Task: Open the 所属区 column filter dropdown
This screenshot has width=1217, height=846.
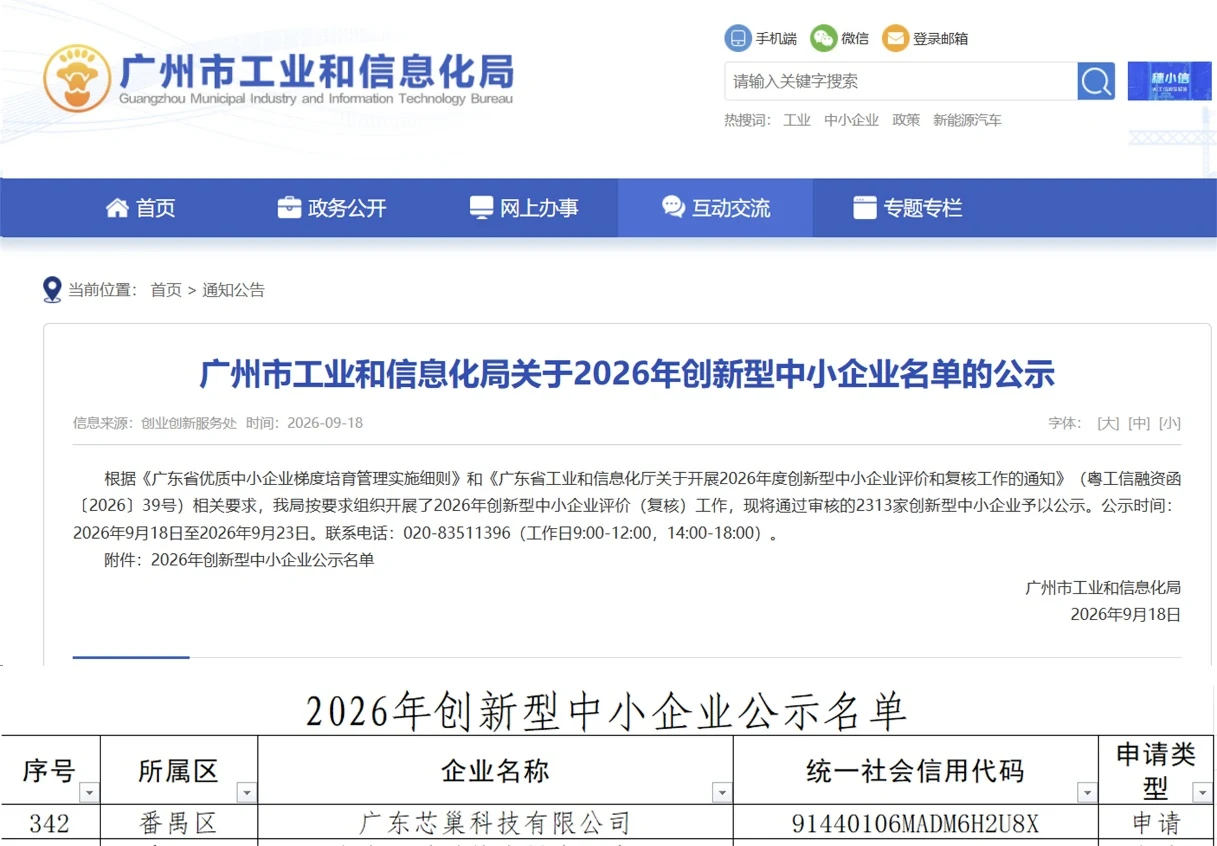Action: coord(246,793)
